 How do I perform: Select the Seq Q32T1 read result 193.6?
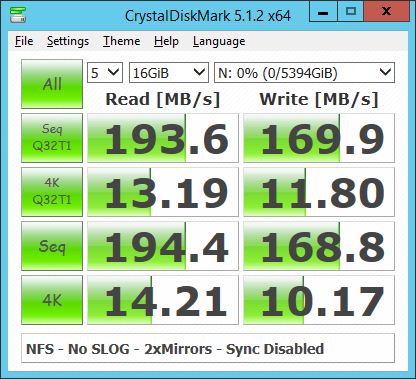point(163,138)
